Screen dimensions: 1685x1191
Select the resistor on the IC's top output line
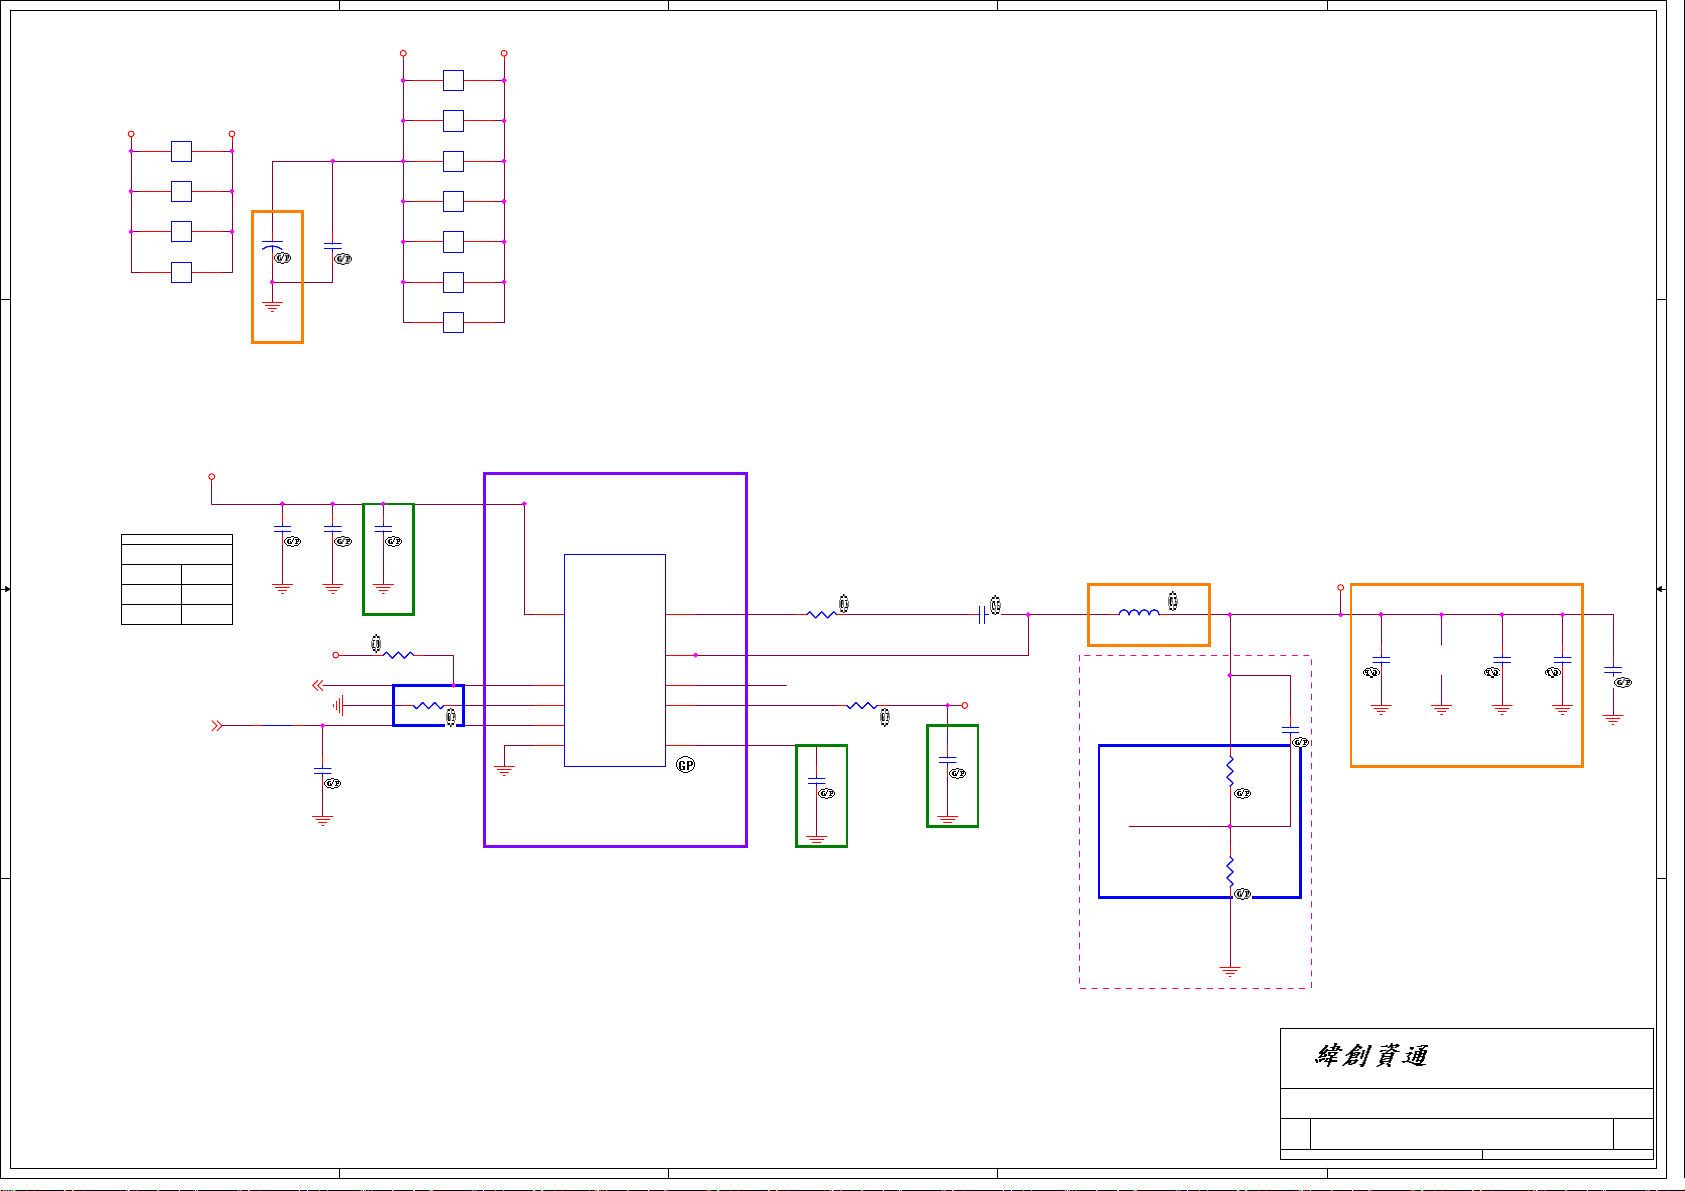click(x=821, y=614)
